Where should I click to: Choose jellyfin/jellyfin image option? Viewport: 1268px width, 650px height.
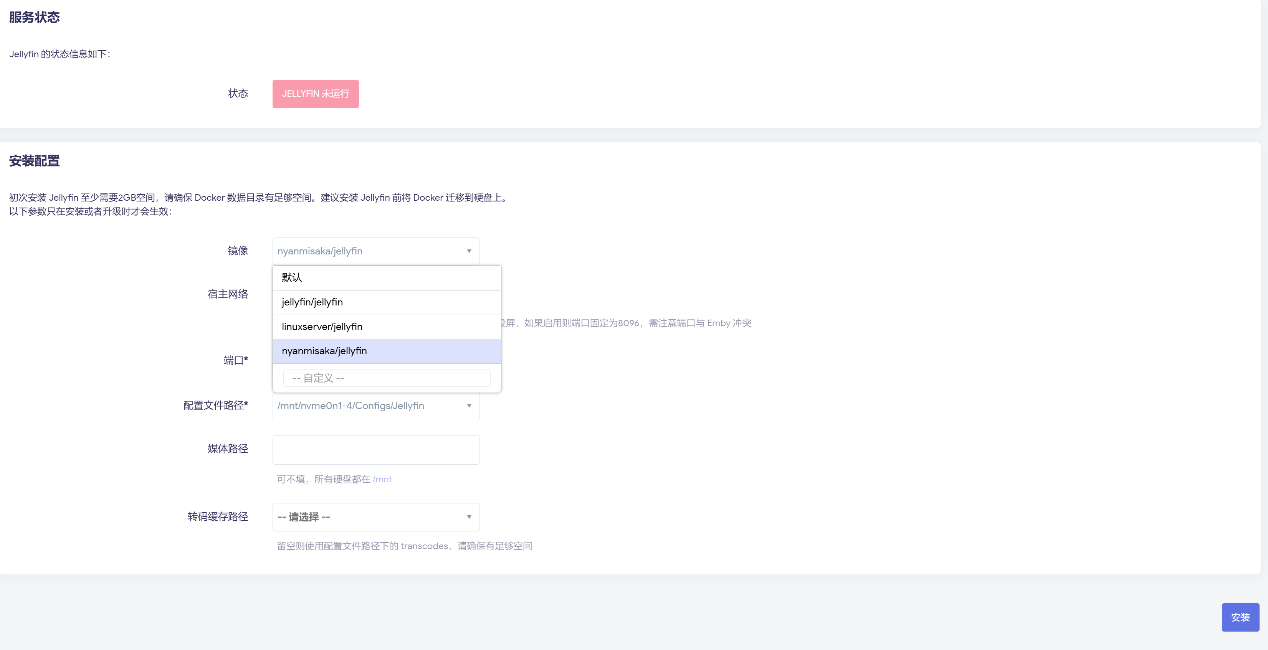click(387, 302)
